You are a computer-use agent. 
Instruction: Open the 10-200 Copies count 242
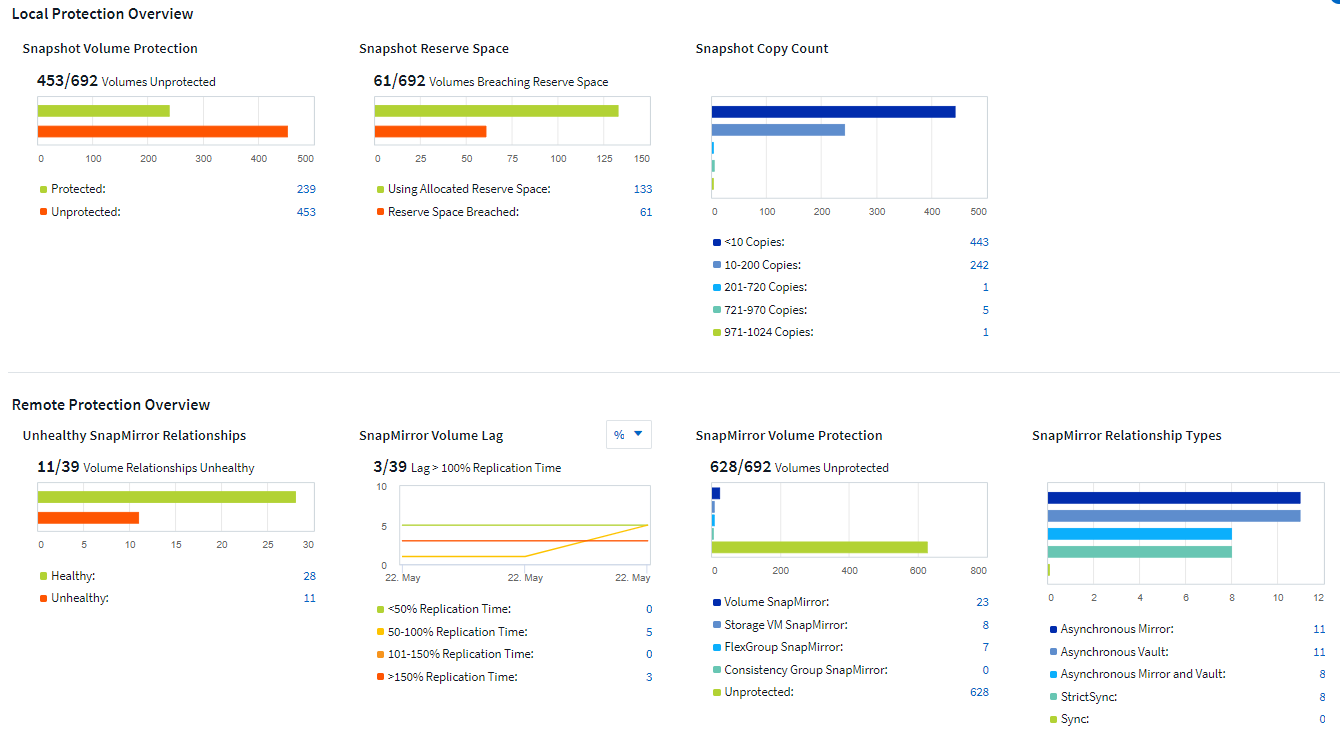pyautogui.click(x=979, y=265)
